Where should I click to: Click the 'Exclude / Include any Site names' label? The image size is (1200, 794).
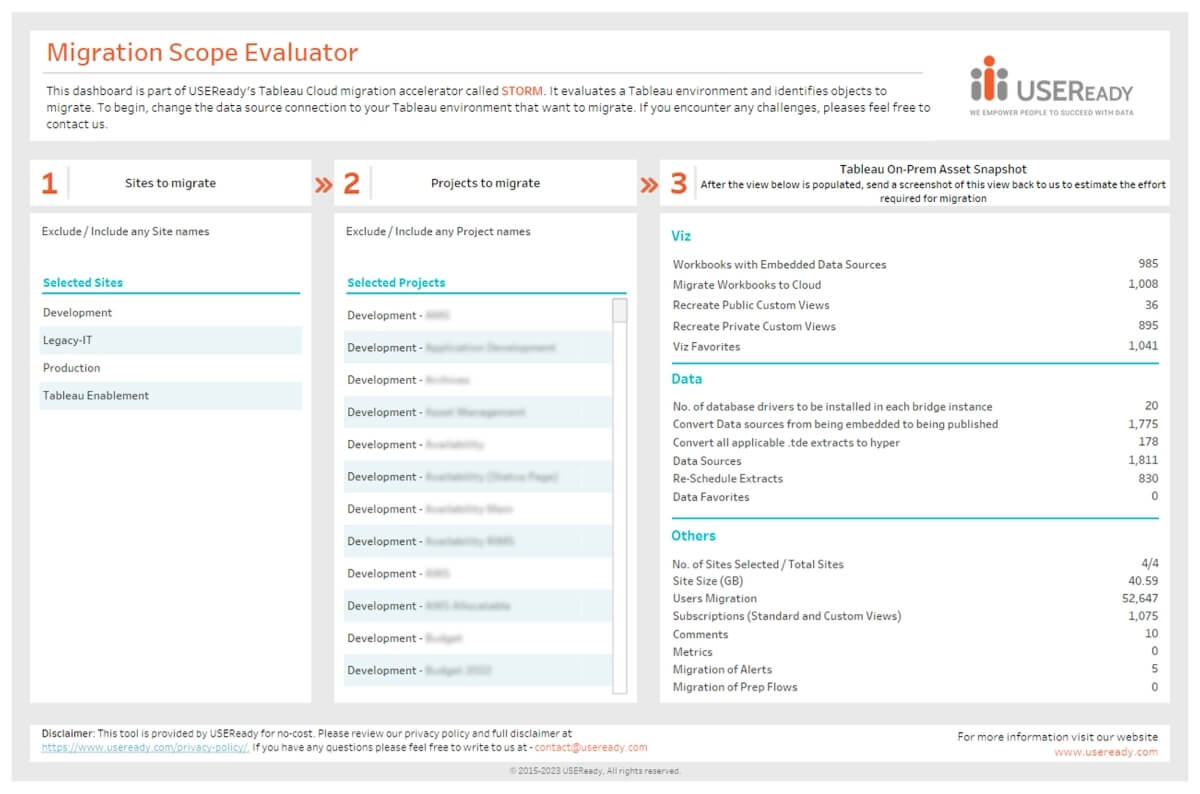point(126,232)
